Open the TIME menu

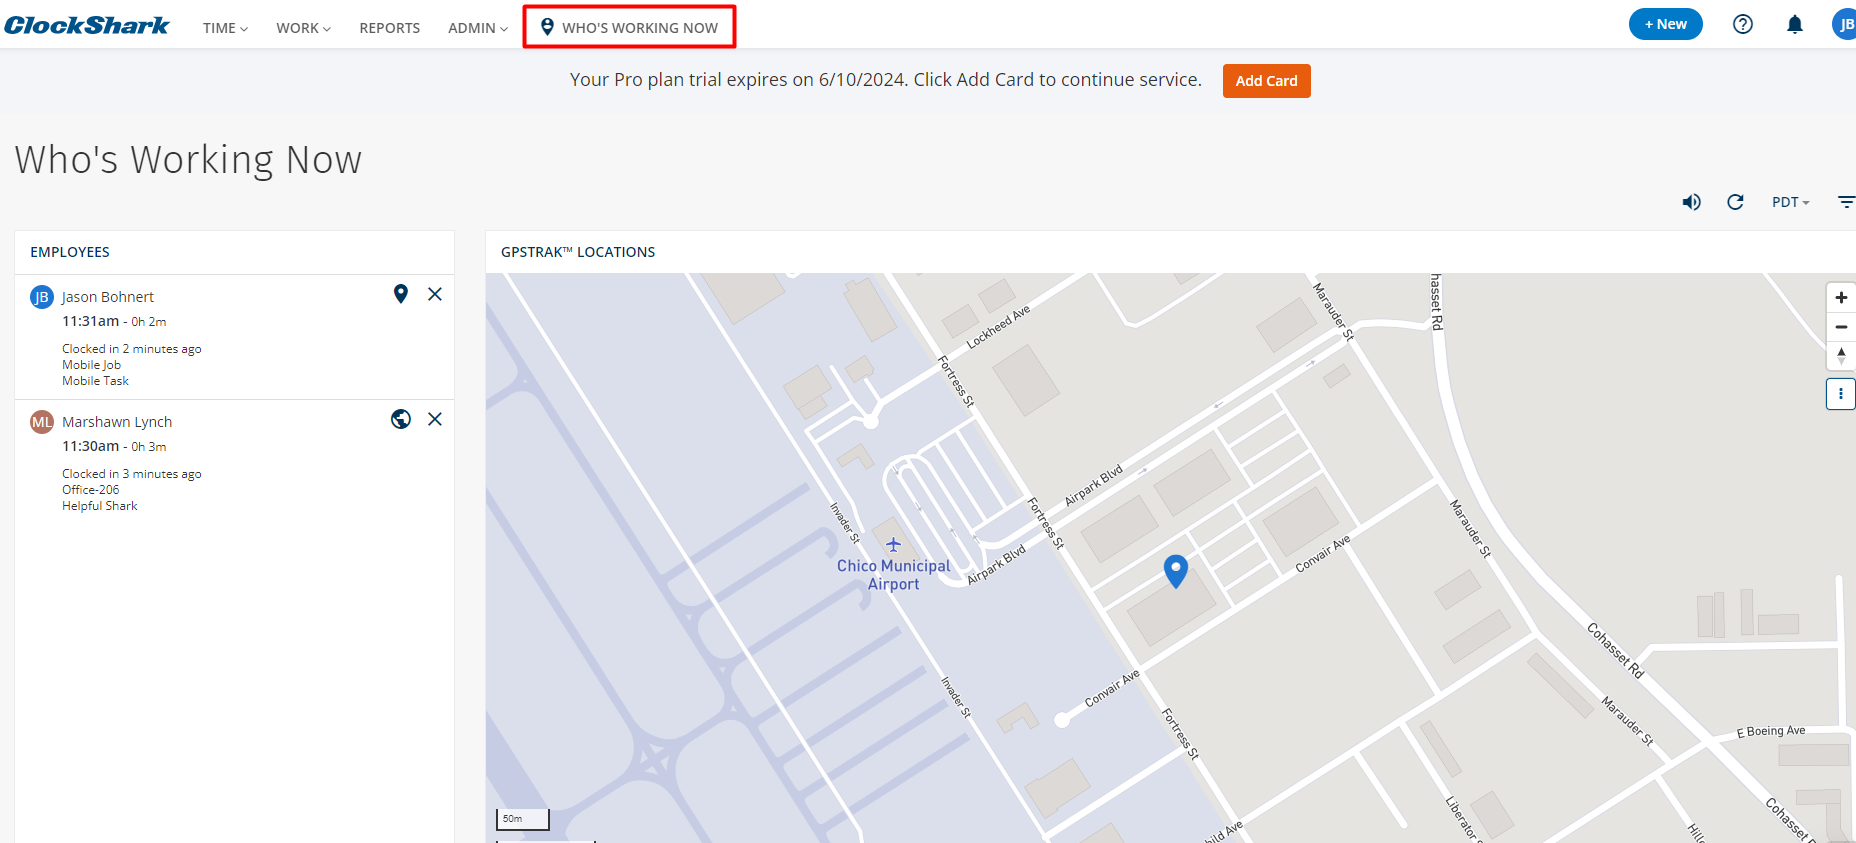(225, 28)
